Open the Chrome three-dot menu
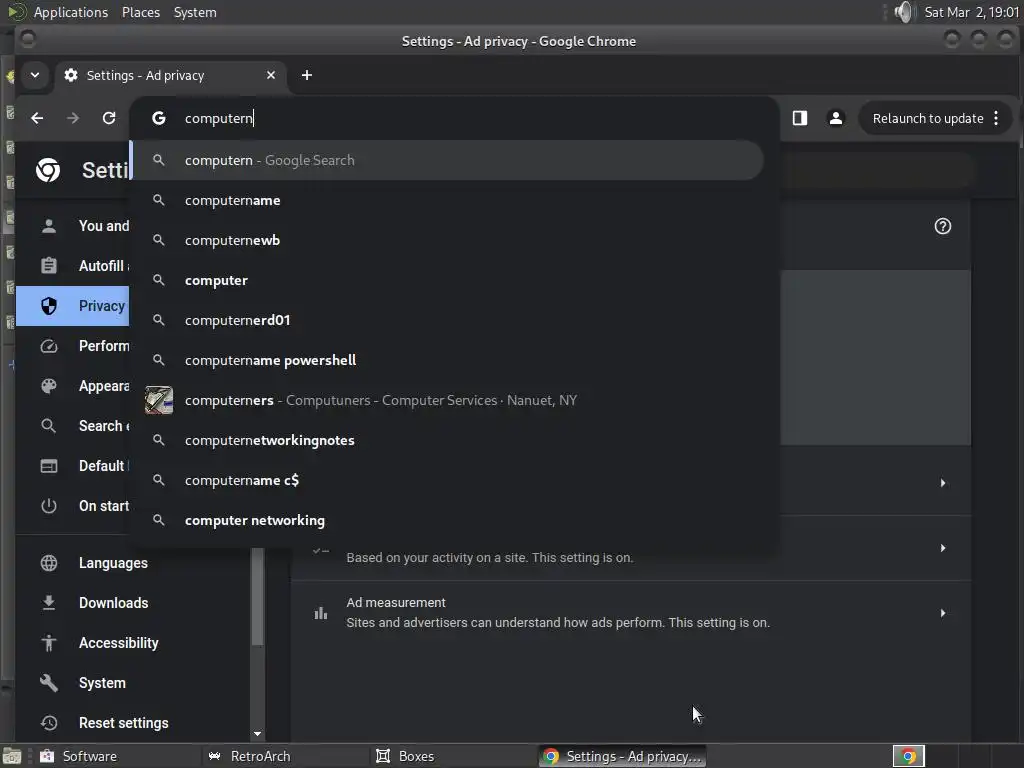Screen dimensions: 1024x768 pos(997,118)
